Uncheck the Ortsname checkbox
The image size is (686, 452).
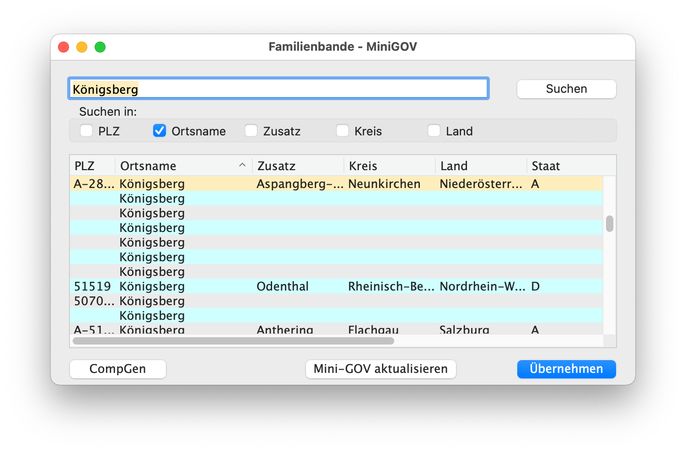point(160,131)
